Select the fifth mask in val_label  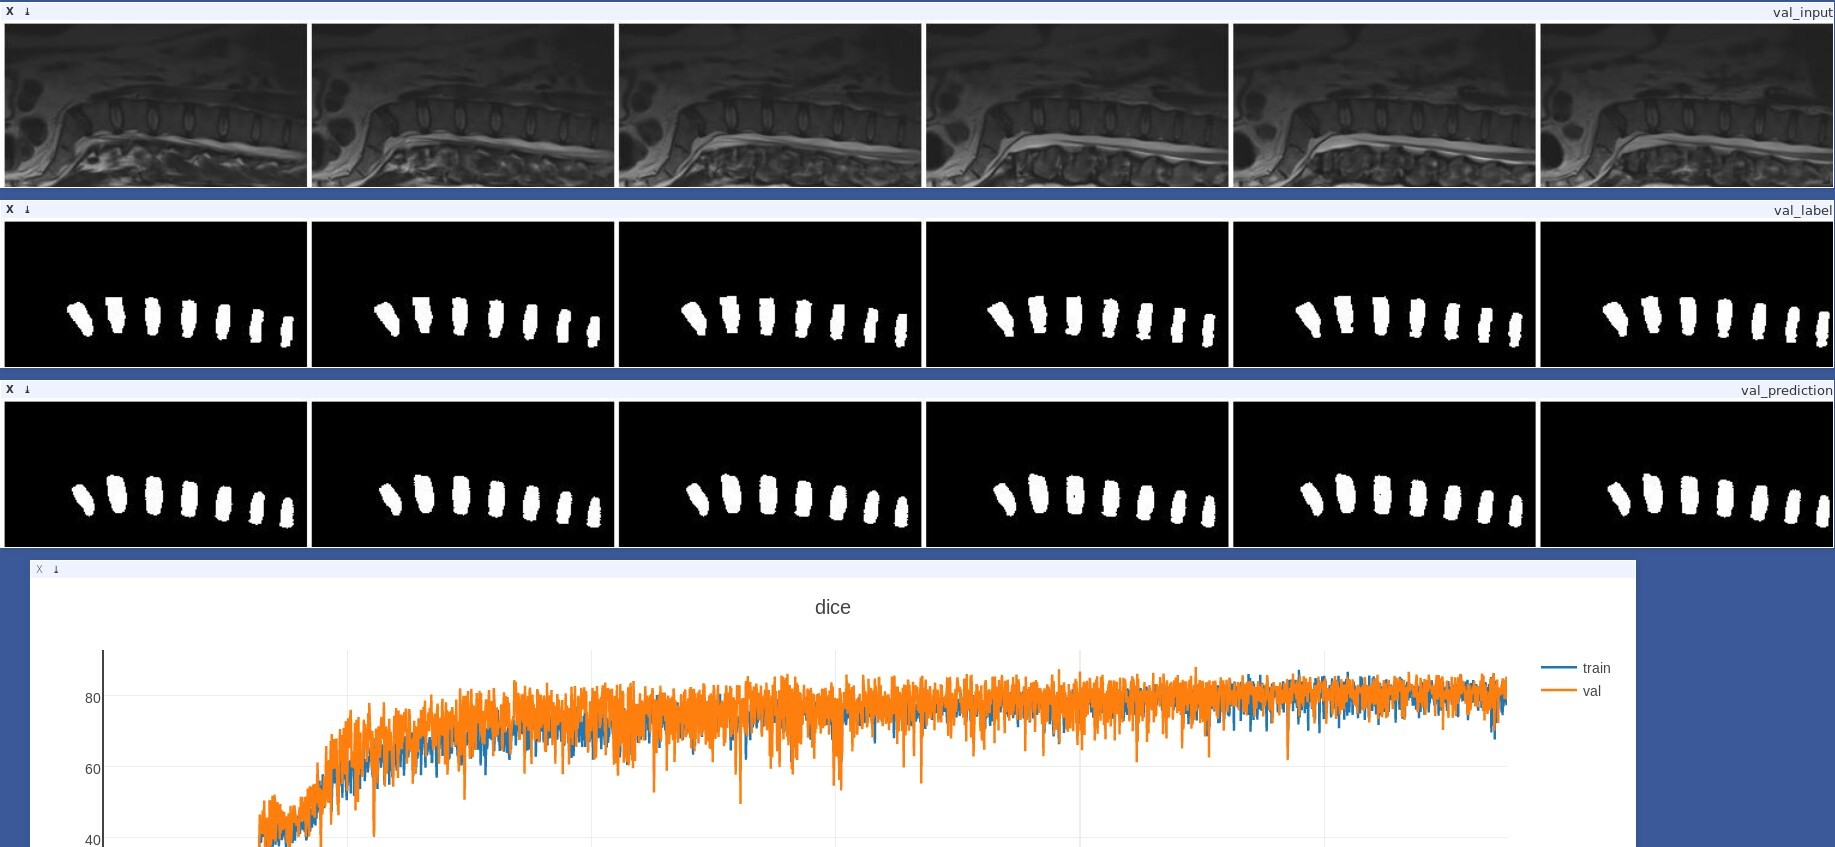(x=1384, y=294)
